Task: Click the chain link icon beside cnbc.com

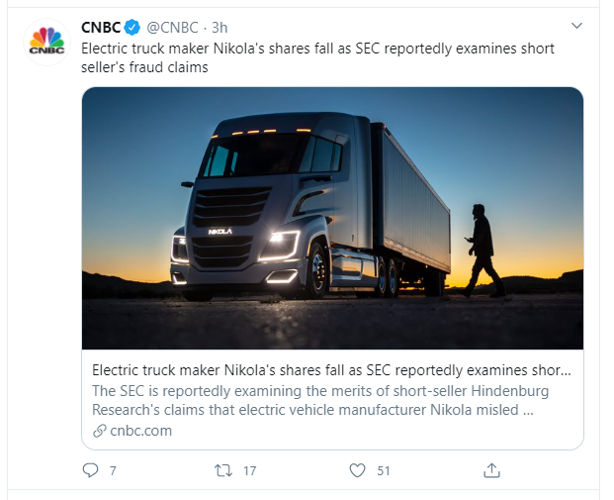Action: coord(98,431)
